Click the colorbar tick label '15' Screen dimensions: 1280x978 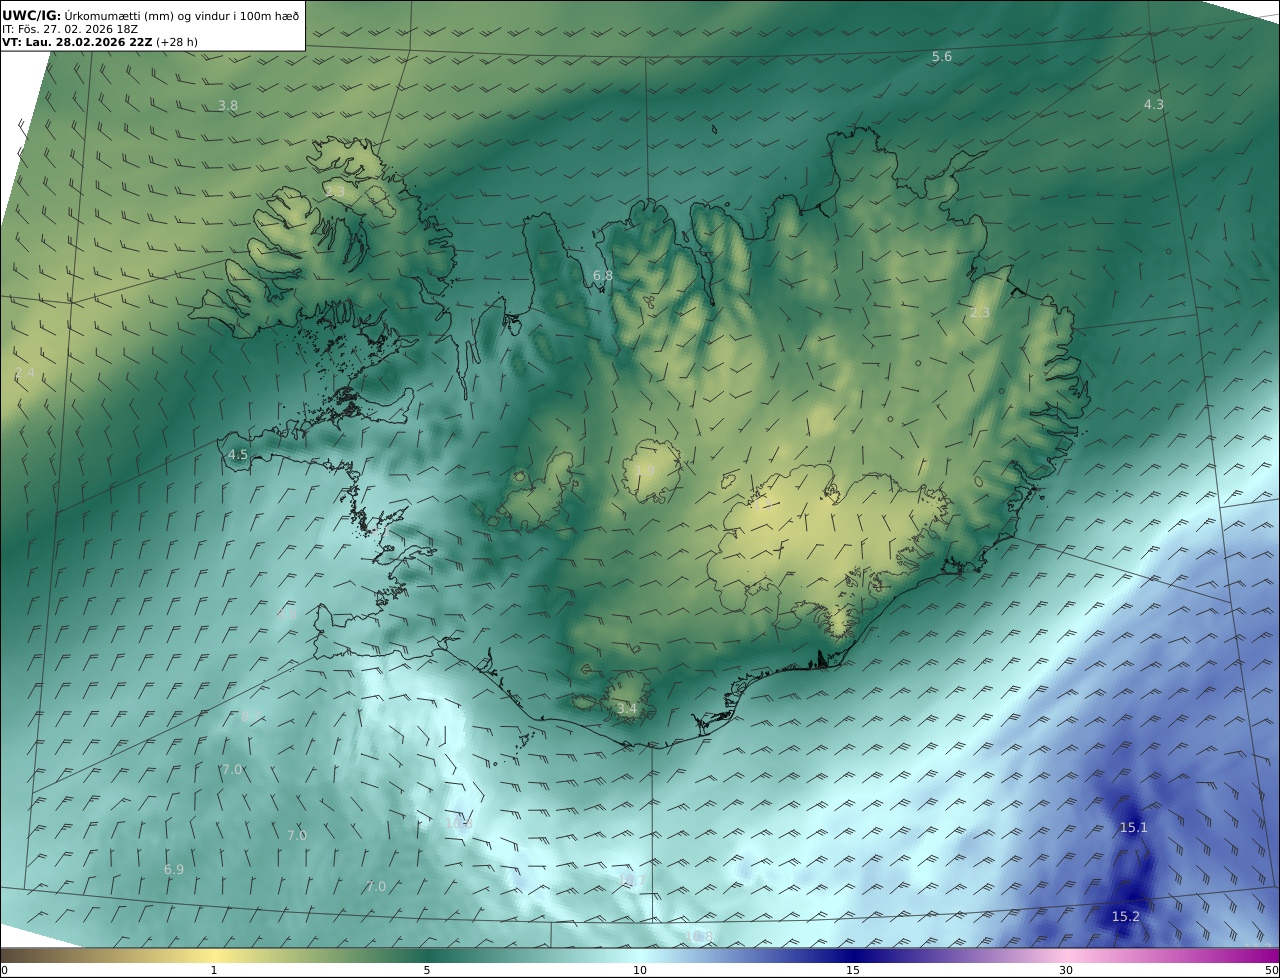(853, 970)
